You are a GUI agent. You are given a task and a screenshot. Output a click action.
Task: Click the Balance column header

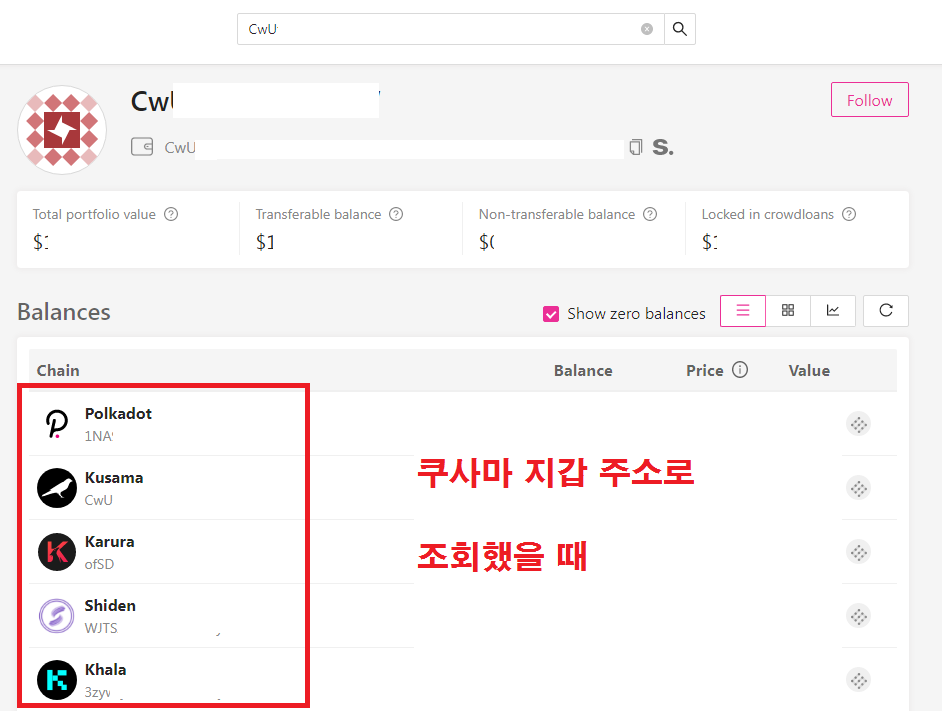(x=583, y=370)
